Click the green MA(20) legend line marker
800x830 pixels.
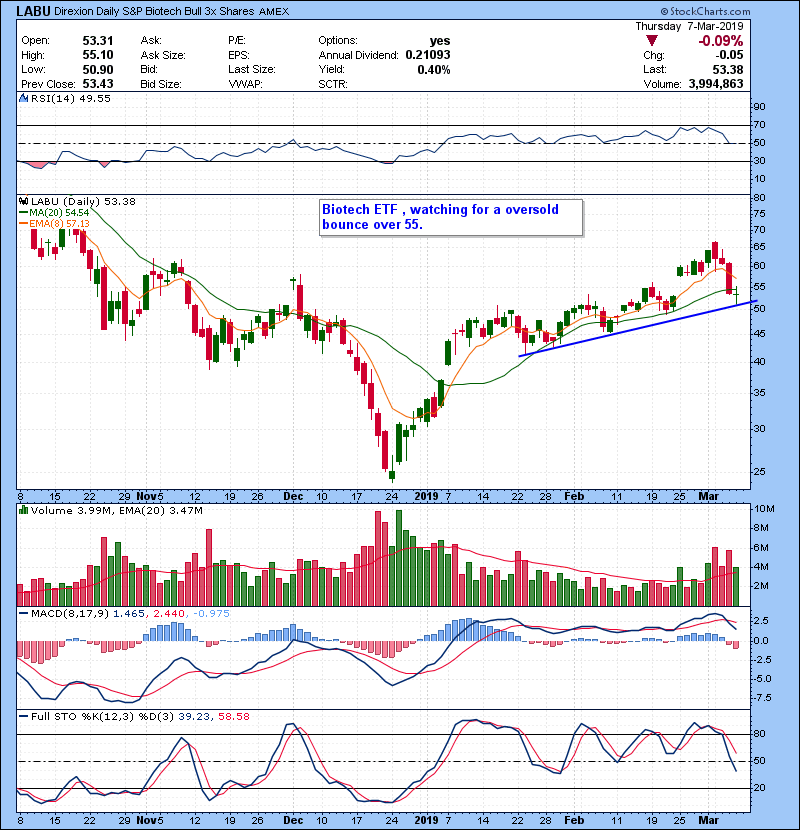23,213
